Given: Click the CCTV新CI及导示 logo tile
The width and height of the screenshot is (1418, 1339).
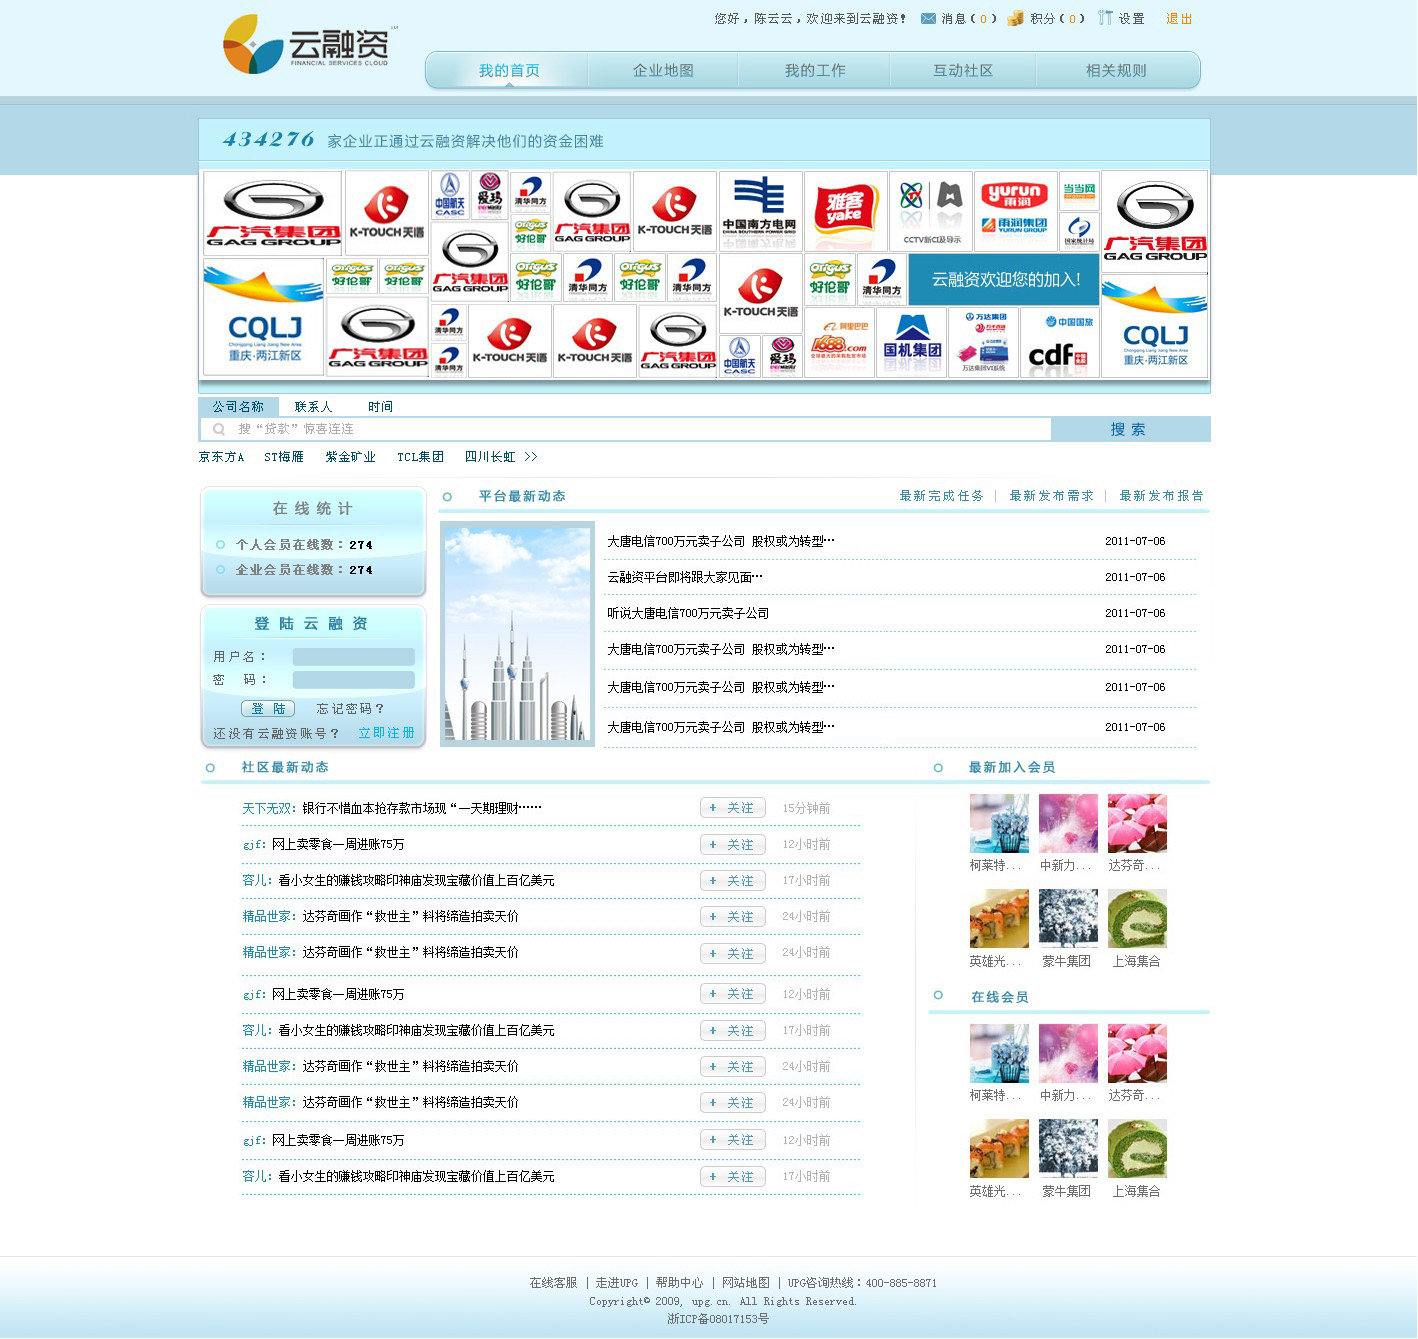Looking at the screenshot, I should point(931,210).
